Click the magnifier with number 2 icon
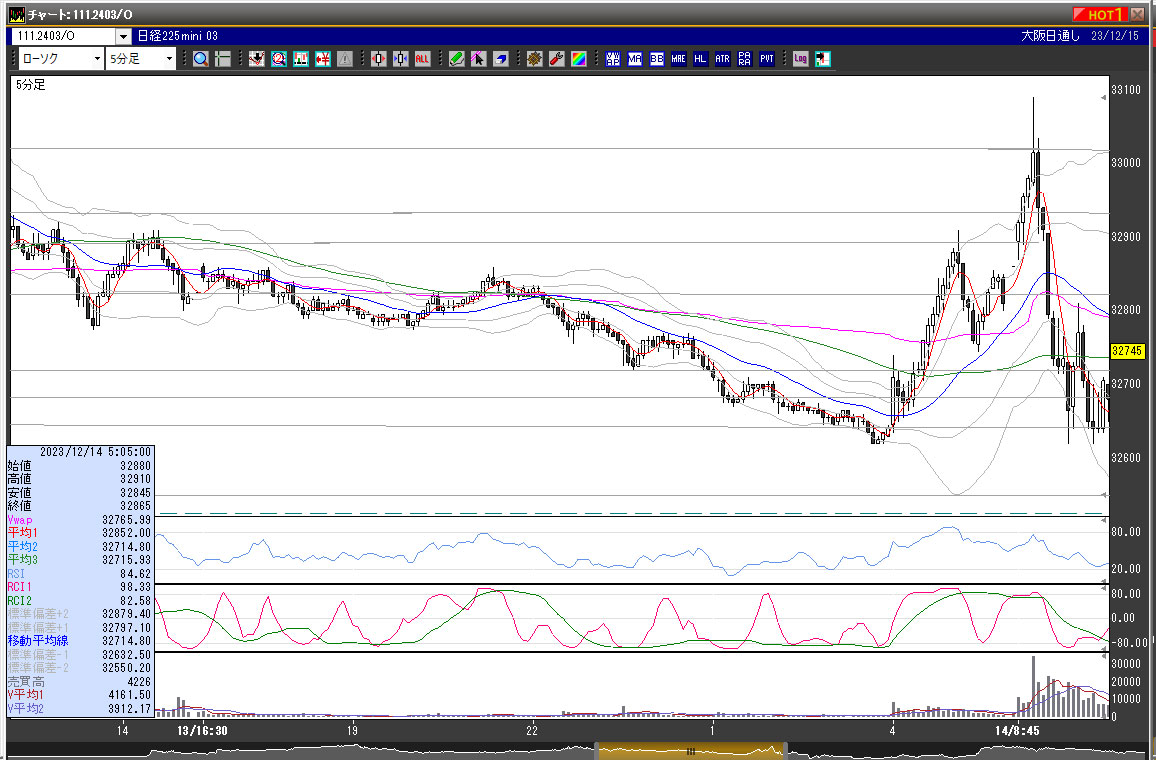 [x=279, y=59]
